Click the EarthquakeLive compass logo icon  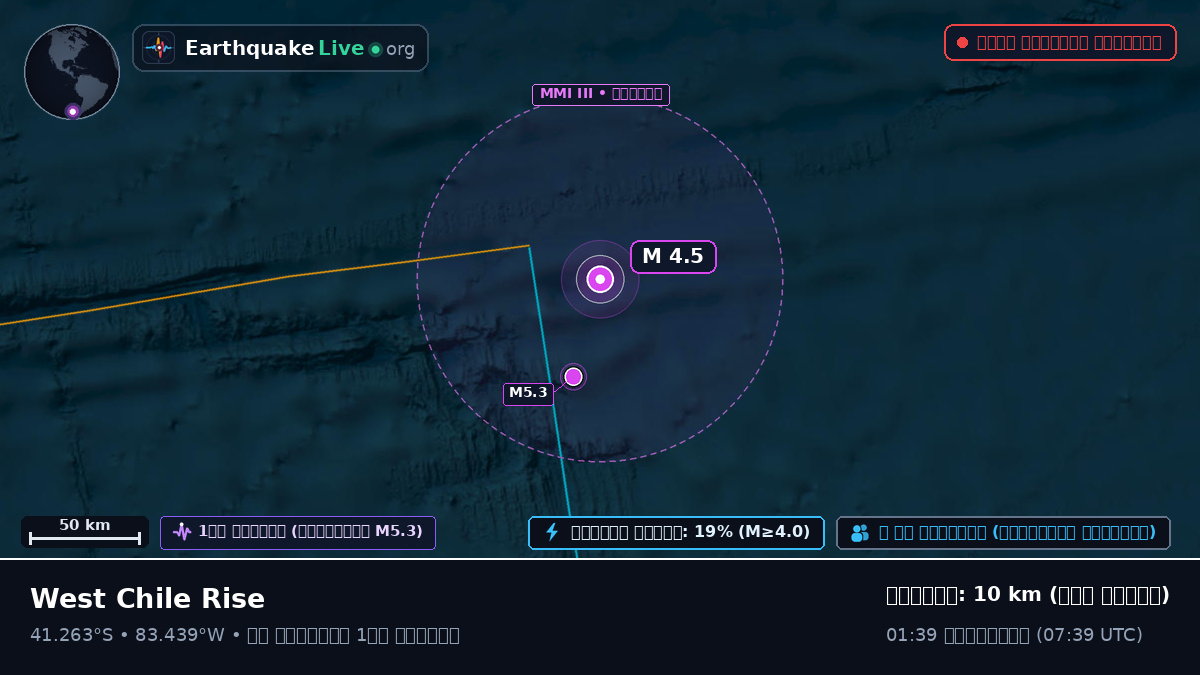click(159, 48)
